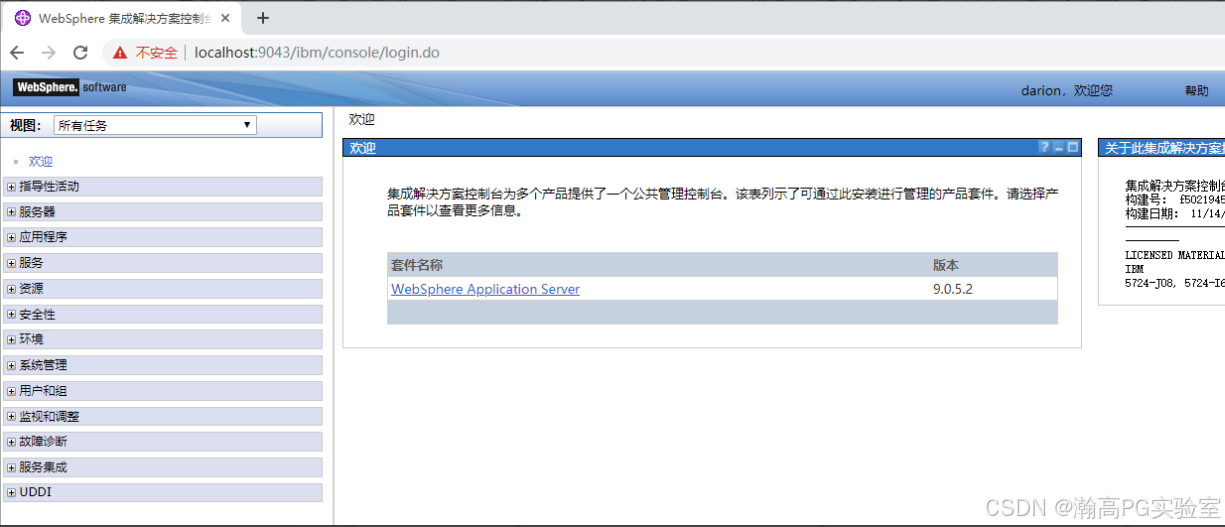The width and height of the screenshot is (1225, 527).
Task: Open the 视图 所有任务 dropdown
Action: [x=156, y=125]
